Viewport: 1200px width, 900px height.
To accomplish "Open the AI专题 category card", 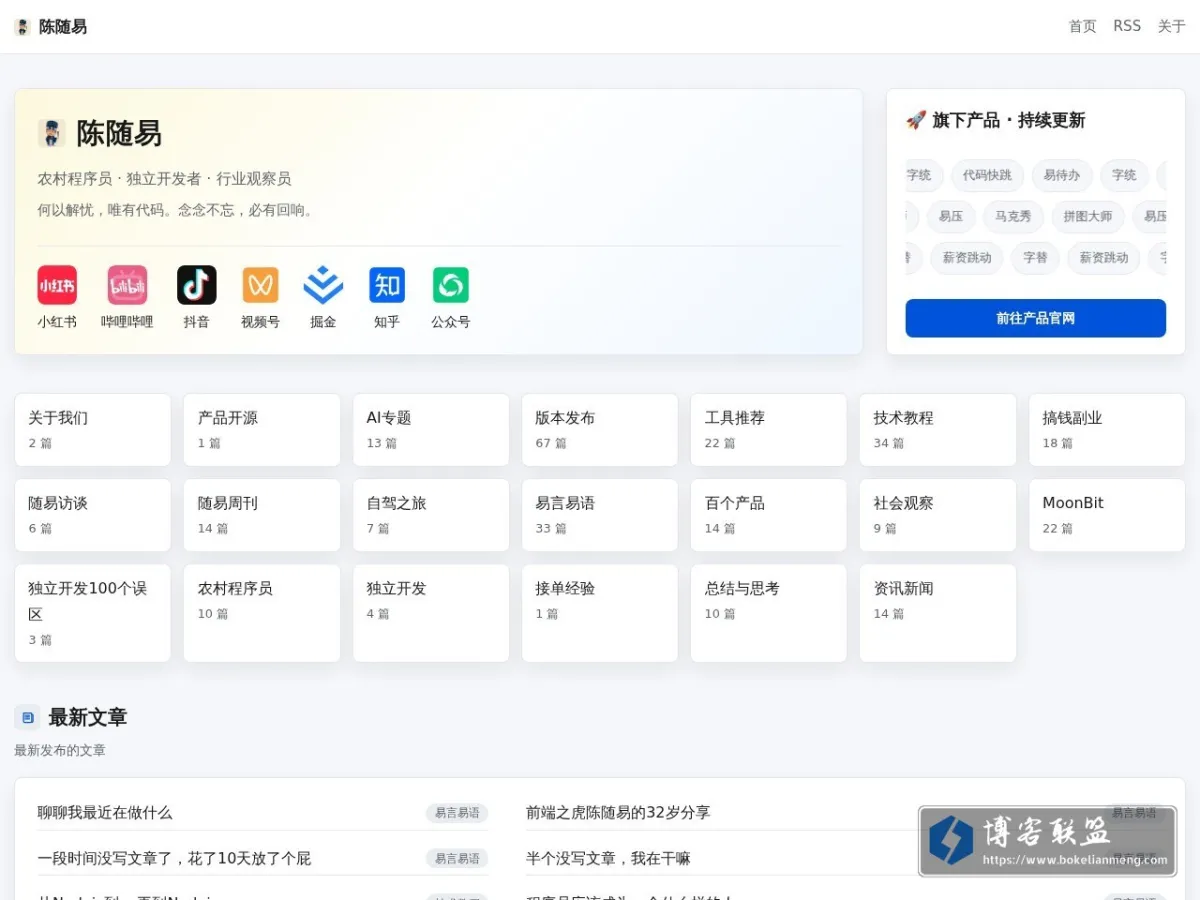I will pos(431,429).
